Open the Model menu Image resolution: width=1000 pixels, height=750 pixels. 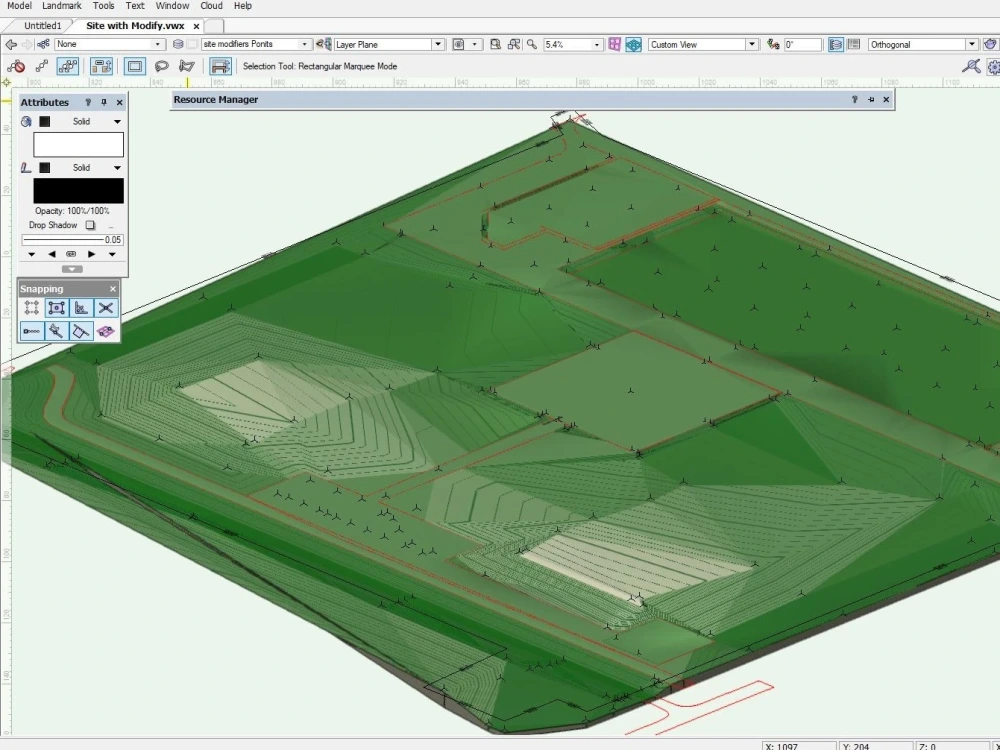(19, 6)
